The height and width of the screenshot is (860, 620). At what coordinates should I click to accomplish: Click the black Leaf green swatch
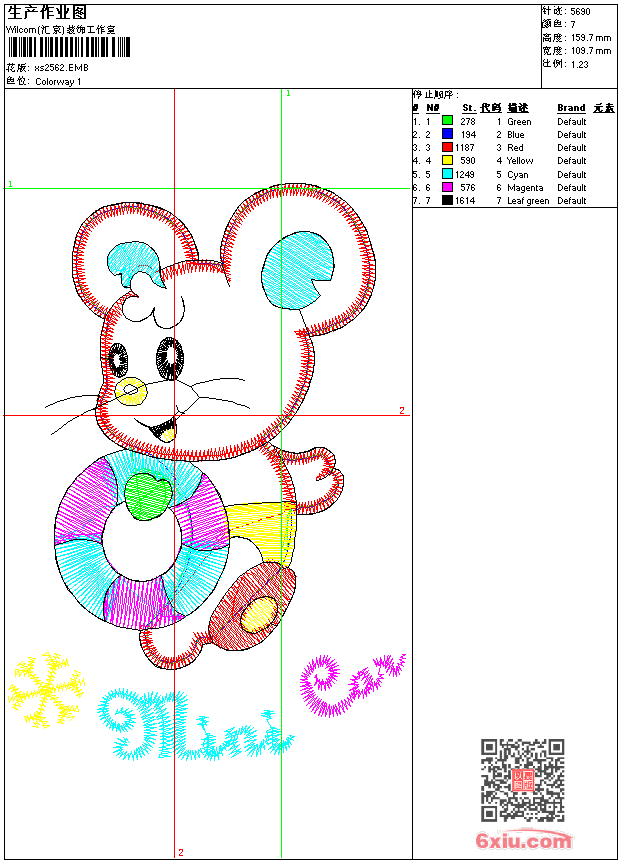pyautogui.click(x=447, y=200)
